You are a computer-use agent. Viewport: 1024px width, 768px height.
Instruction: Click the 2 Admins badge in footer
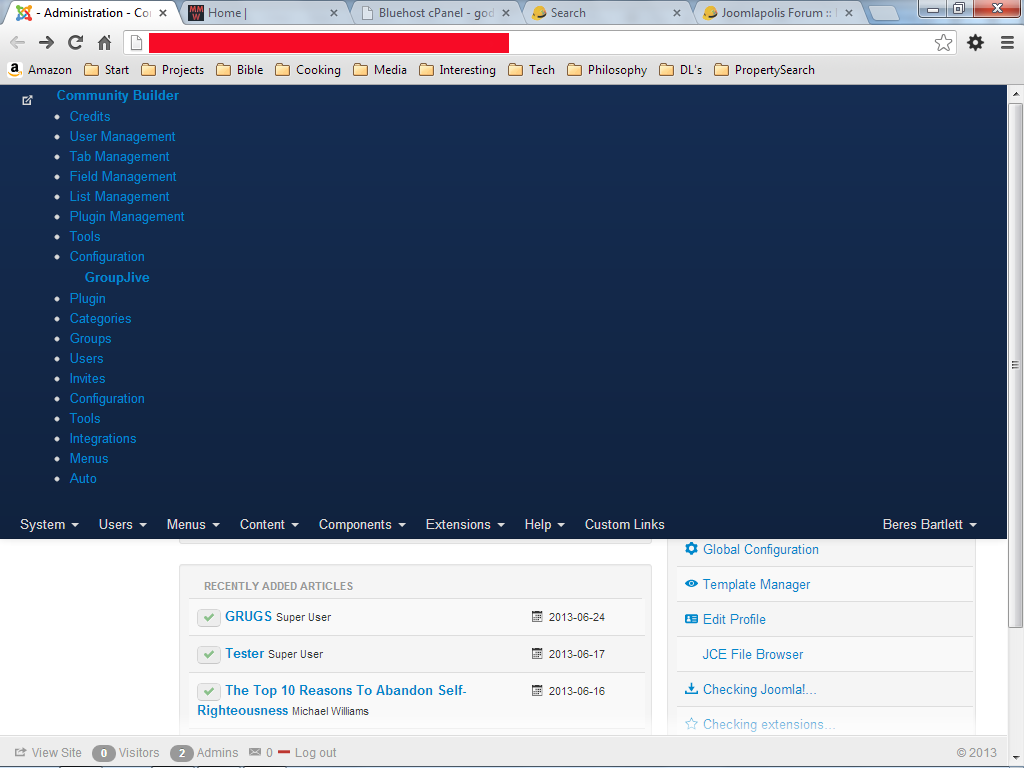pos(182,753)
